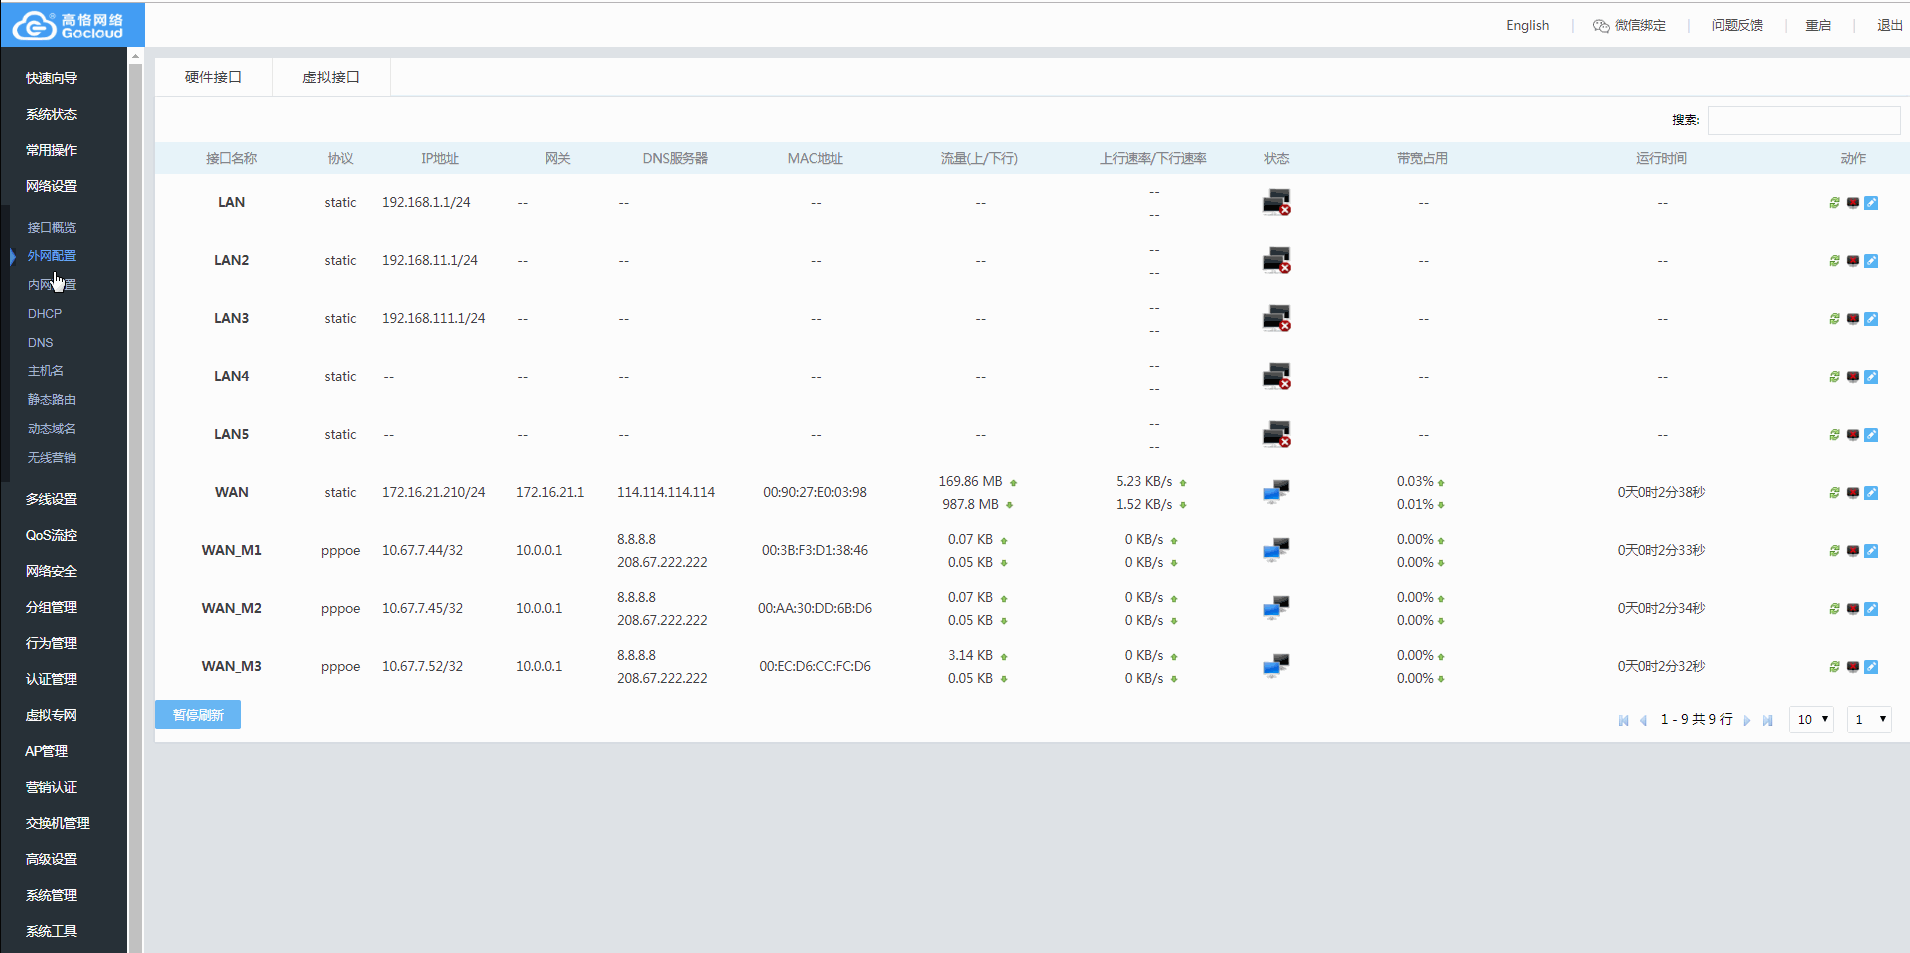The image size is (1910, 953).
Task: Edit the LAN4 interface
Action: pos(1871,377)
